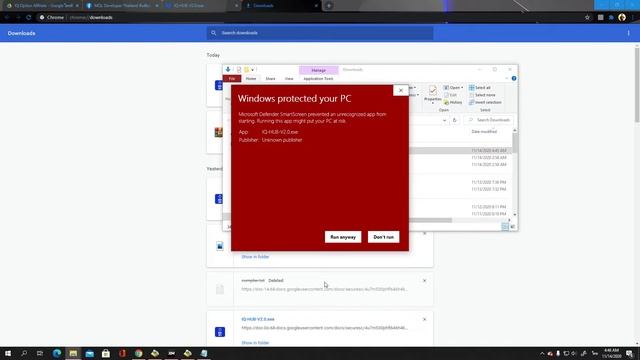Viewport: 640px width, 360px height.
Task: Remove the deleted download entry
Action: tap(424, 281)
